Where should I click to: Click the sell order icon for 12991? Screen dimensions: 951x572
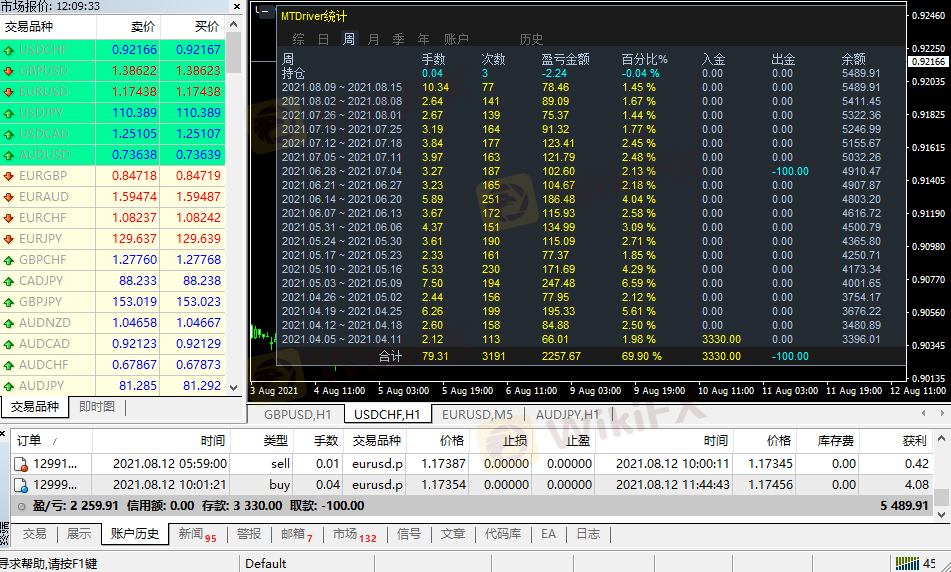(20, 464)
